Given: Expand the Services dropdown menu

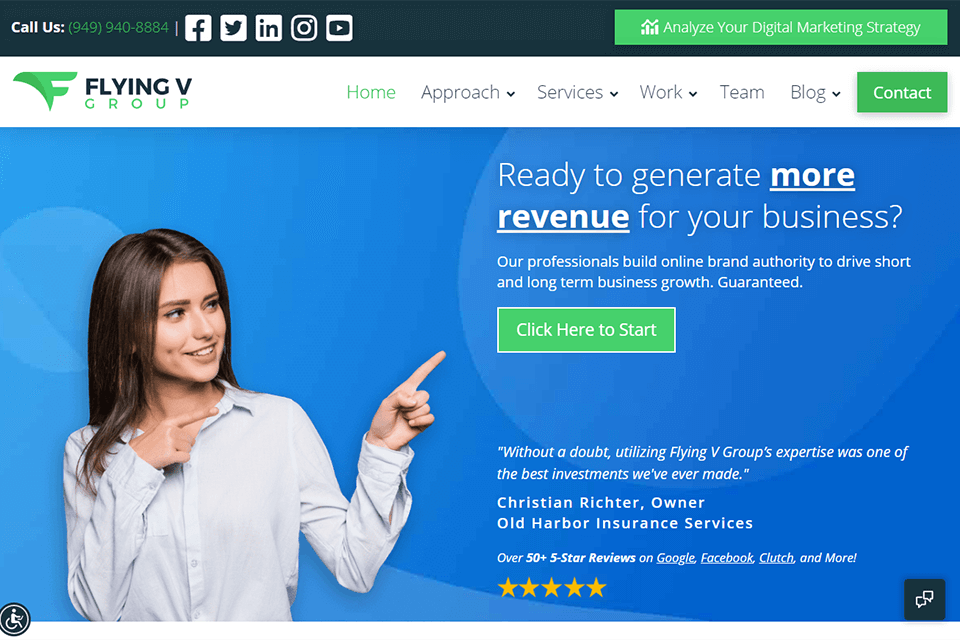Looking at the screenshot, I should (577, 92).
